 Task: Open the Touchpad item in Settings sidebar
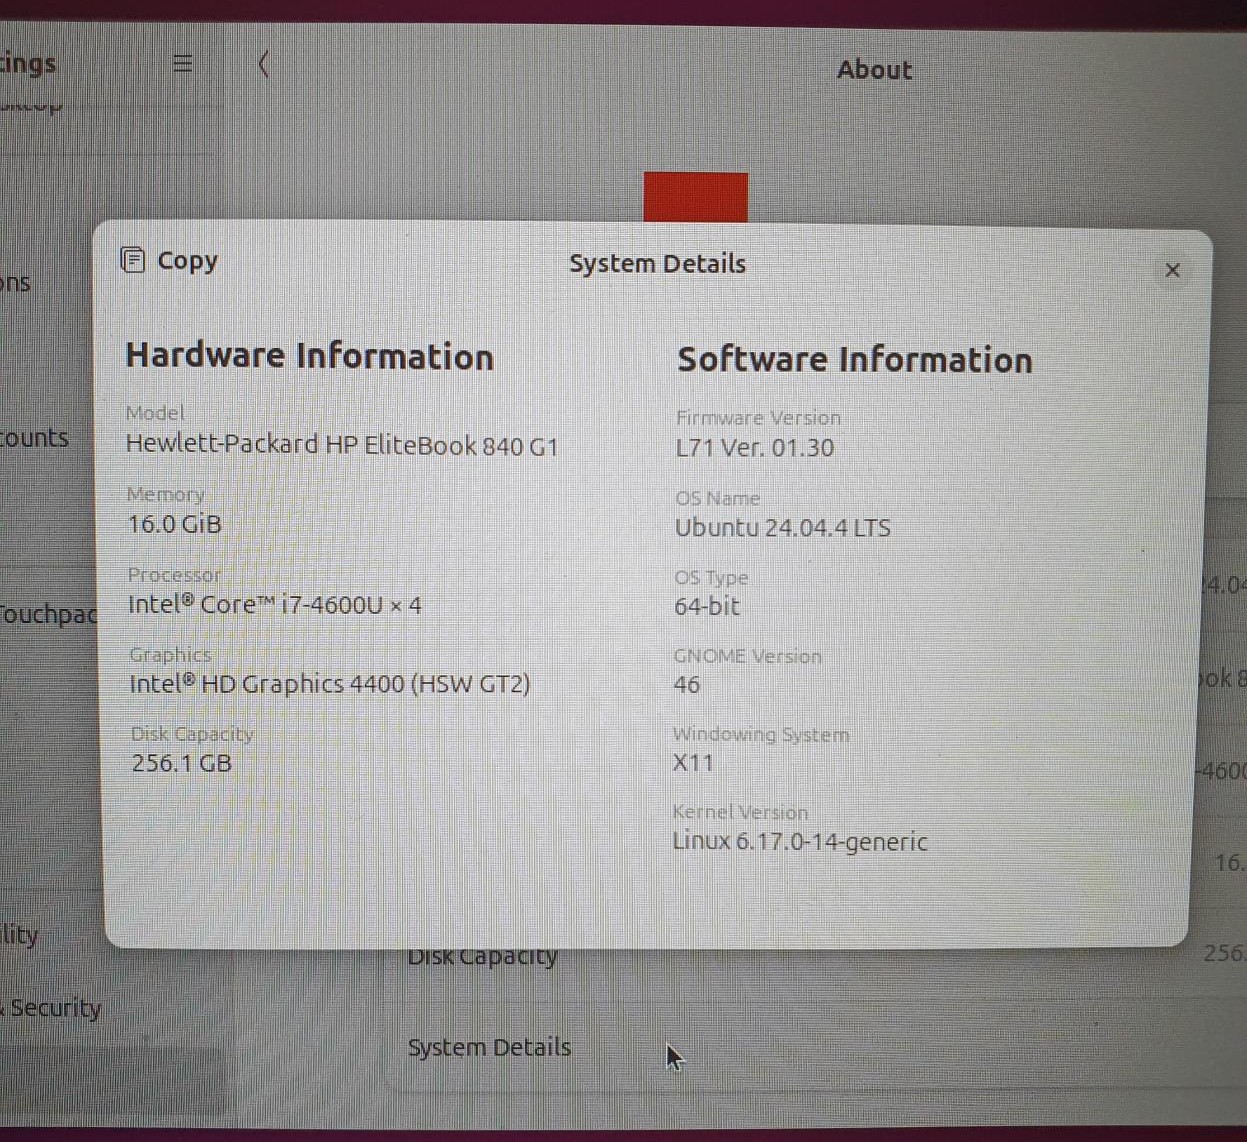coord(48,613)
